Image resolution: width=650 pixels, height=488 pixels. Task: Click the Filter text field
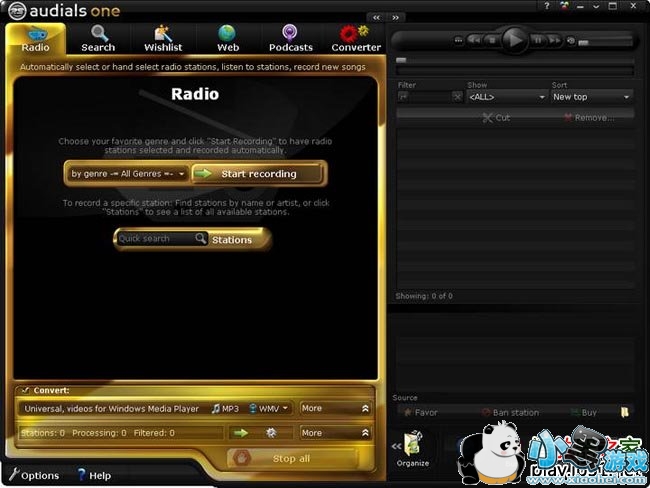click(x=429, y=97)
